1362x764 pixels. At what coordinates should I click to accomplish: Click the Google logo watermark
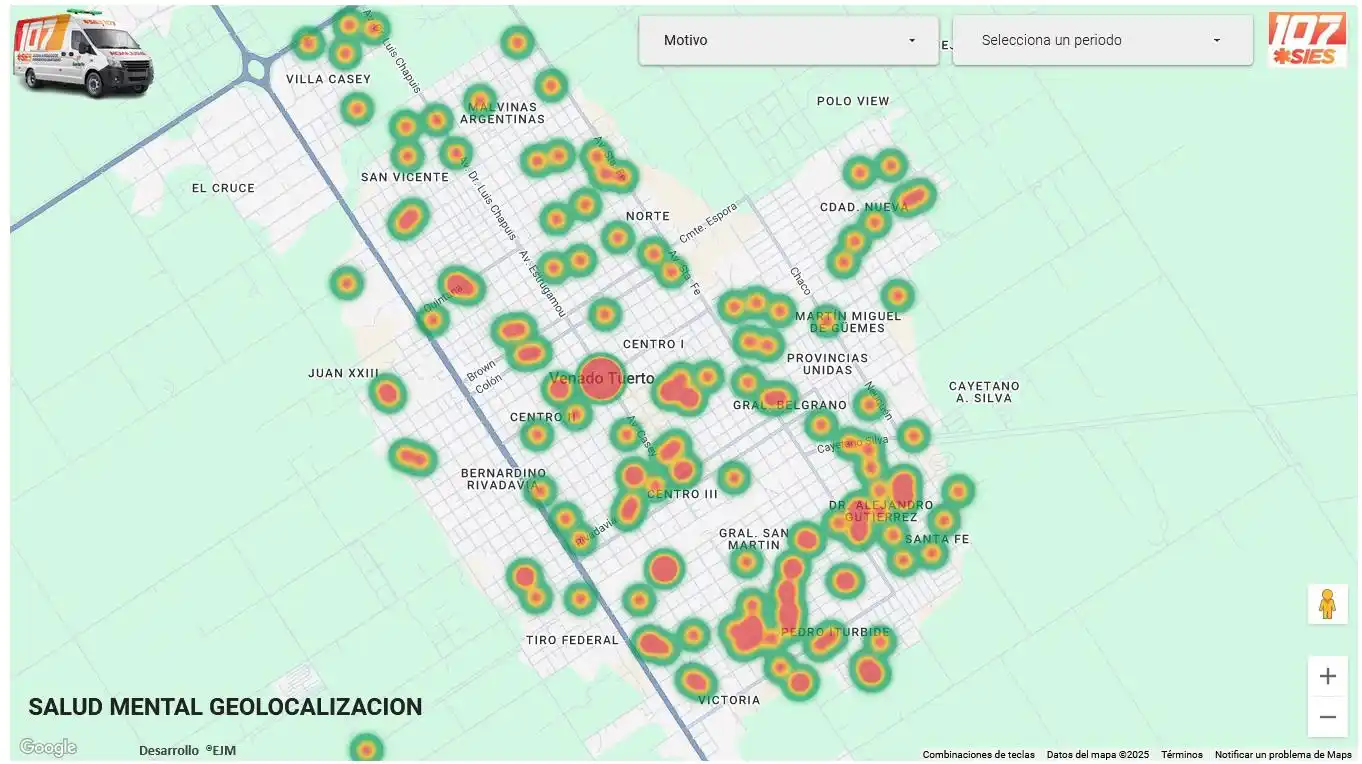(x=47, y=746)
